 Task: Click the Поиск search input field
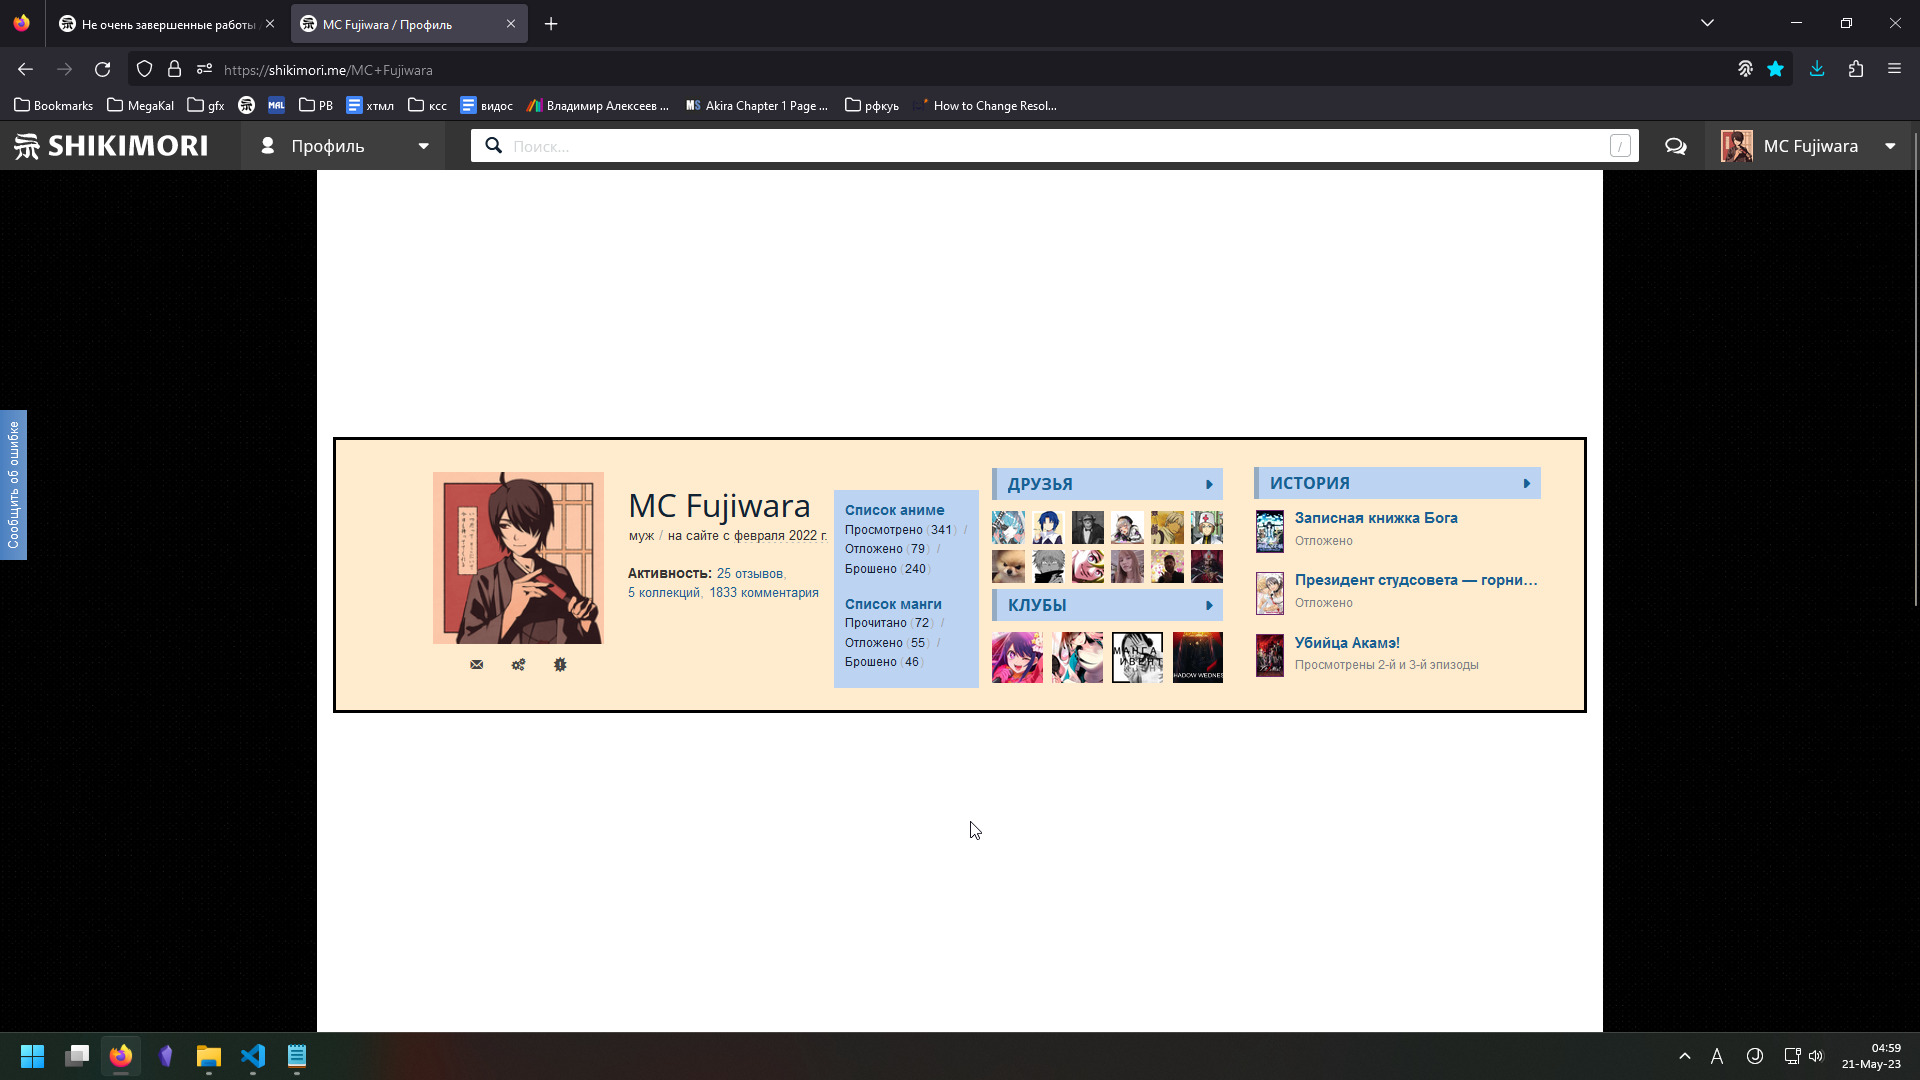[1050, 146]
